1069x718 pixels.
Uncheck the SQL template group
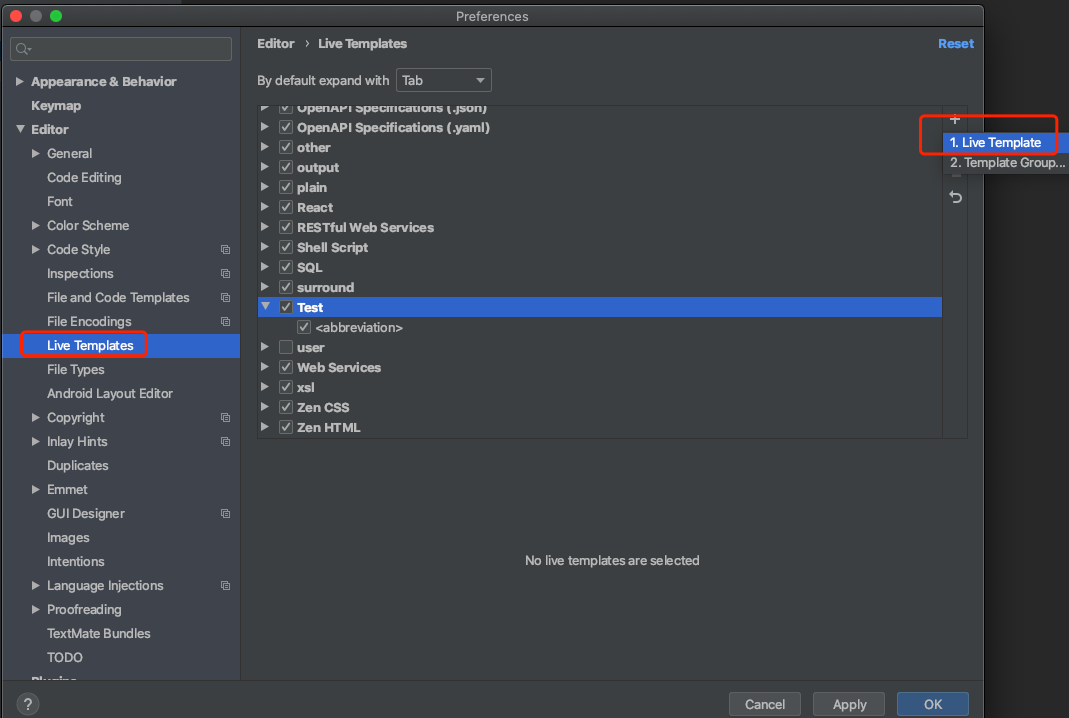(x=286, y=267)
